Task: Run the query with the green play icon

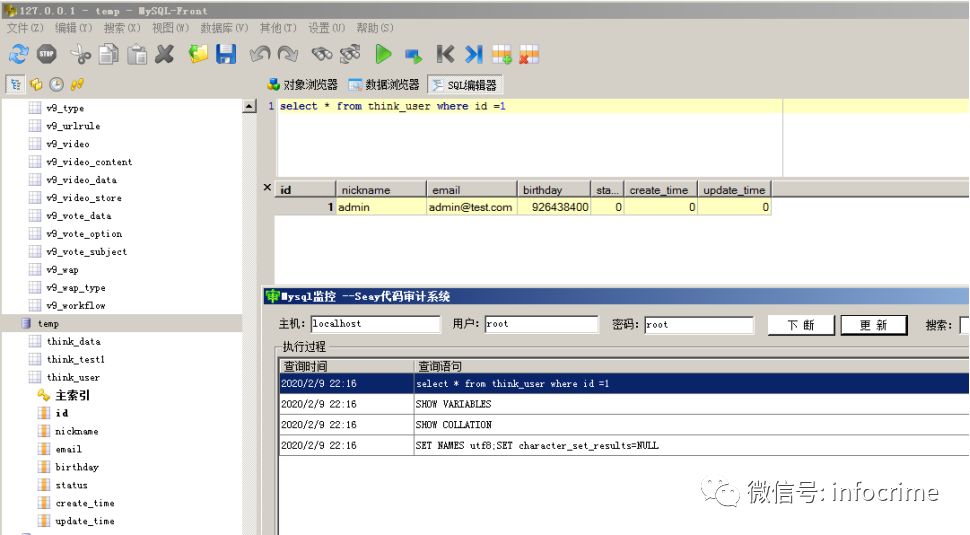Action: [x=383, y=54]
